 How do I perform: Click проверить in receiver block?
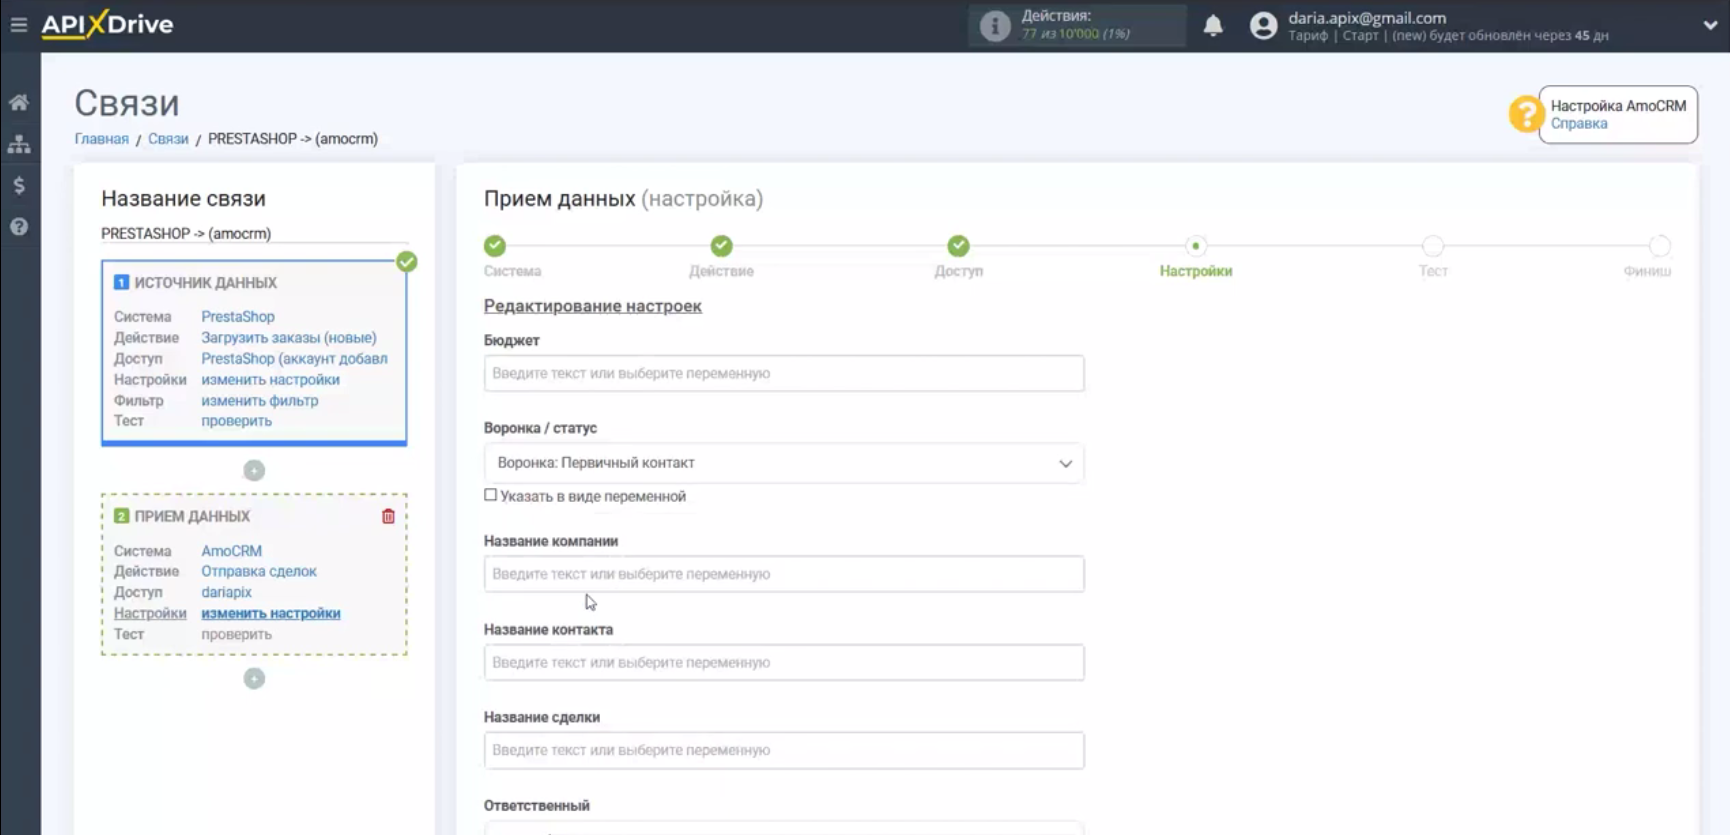[236, 634]
